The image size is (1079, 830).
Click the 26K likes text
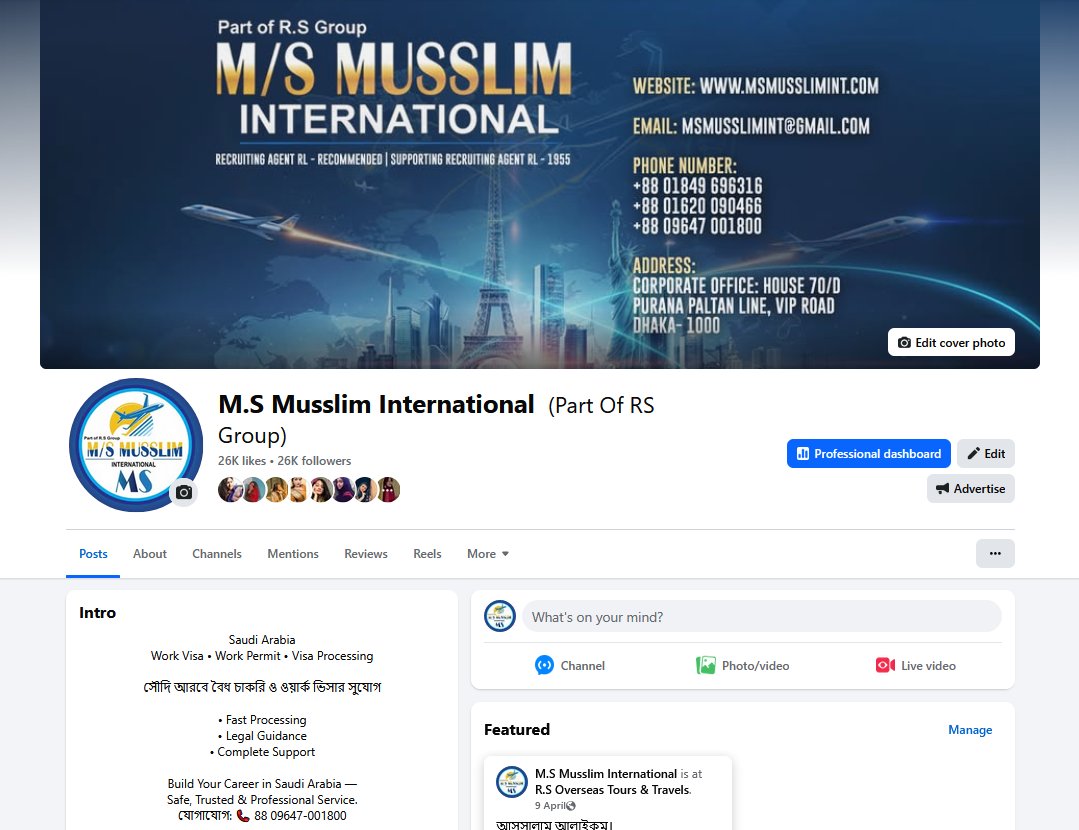pos(242,460)
